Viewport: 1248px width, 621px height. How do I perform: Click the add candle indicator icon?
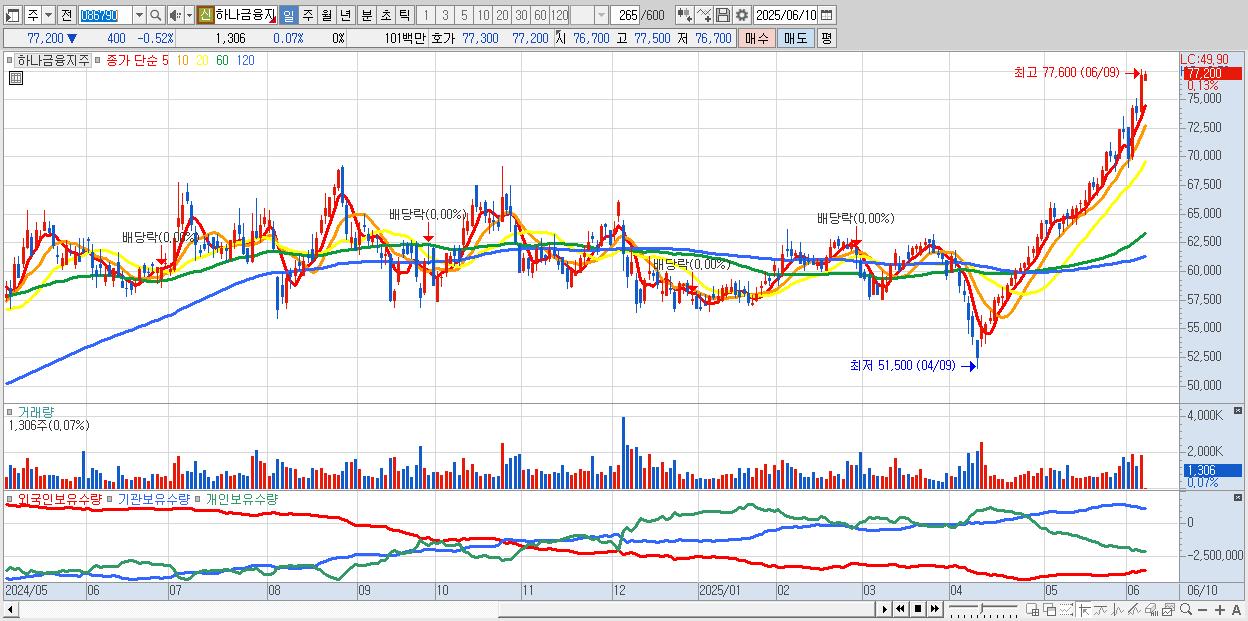click(x=685, y=15)
